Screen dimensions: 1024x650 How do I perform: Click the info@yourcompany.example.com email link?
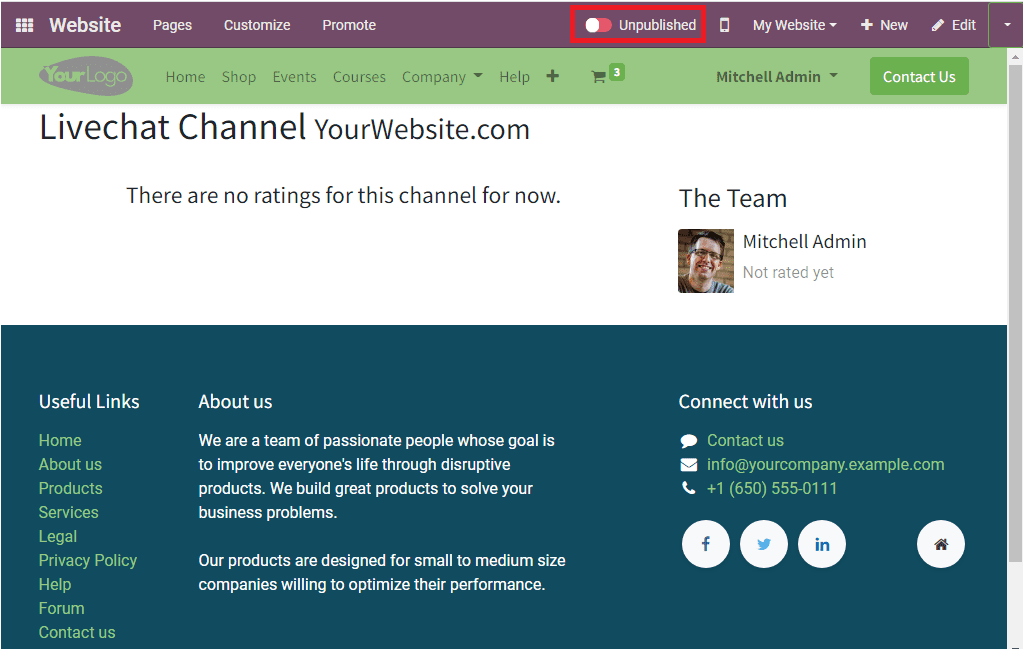click(x=825, y=464)
